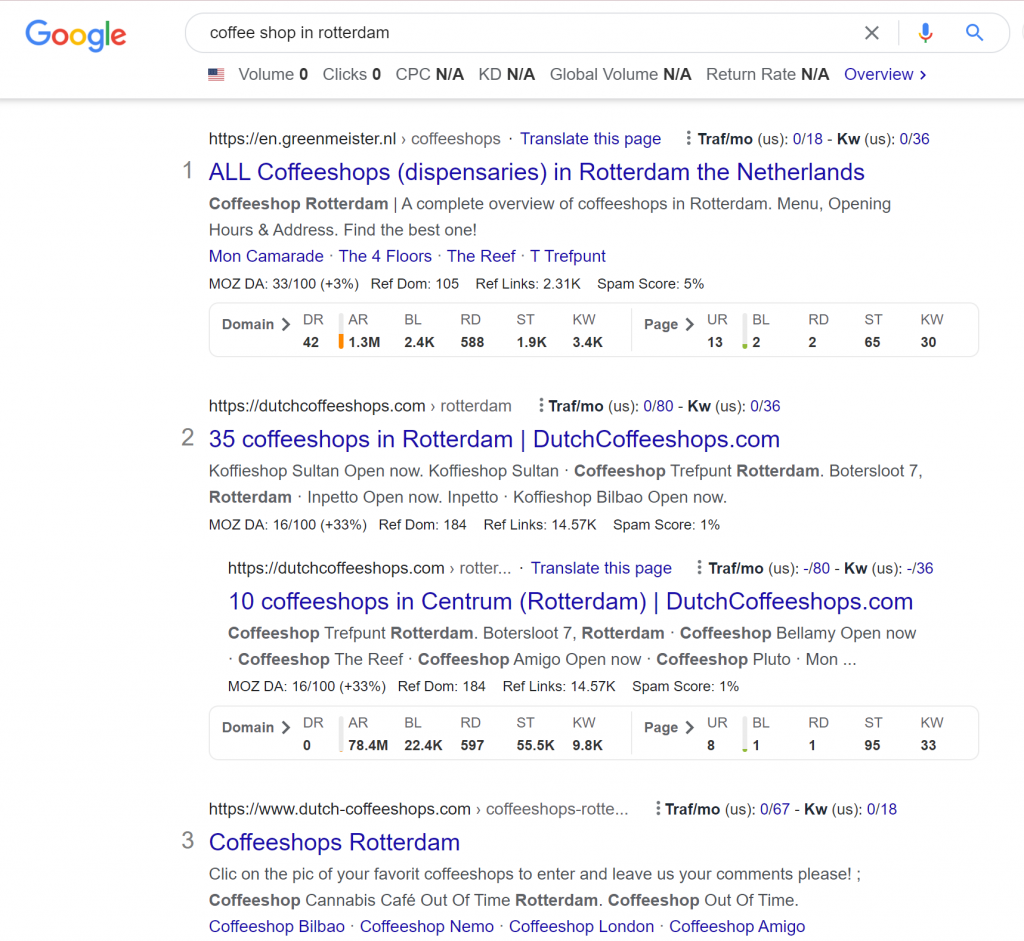Open the keyword Overview link
1024x941 pixels.
(x=885, y=74)
